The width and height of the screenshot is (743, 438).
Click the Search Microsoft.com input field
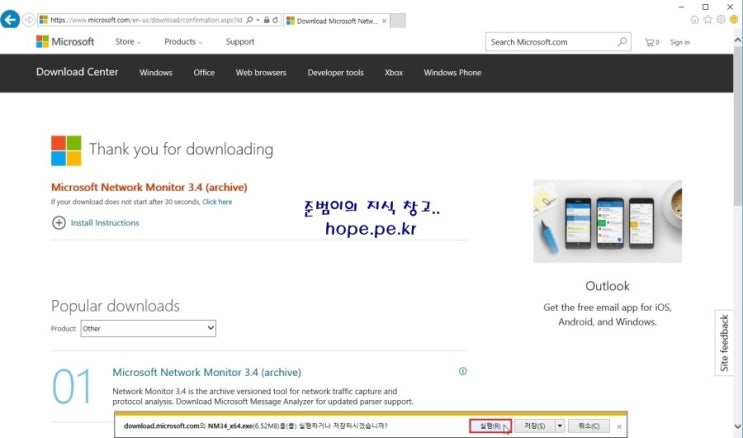(x=548, y=42)
